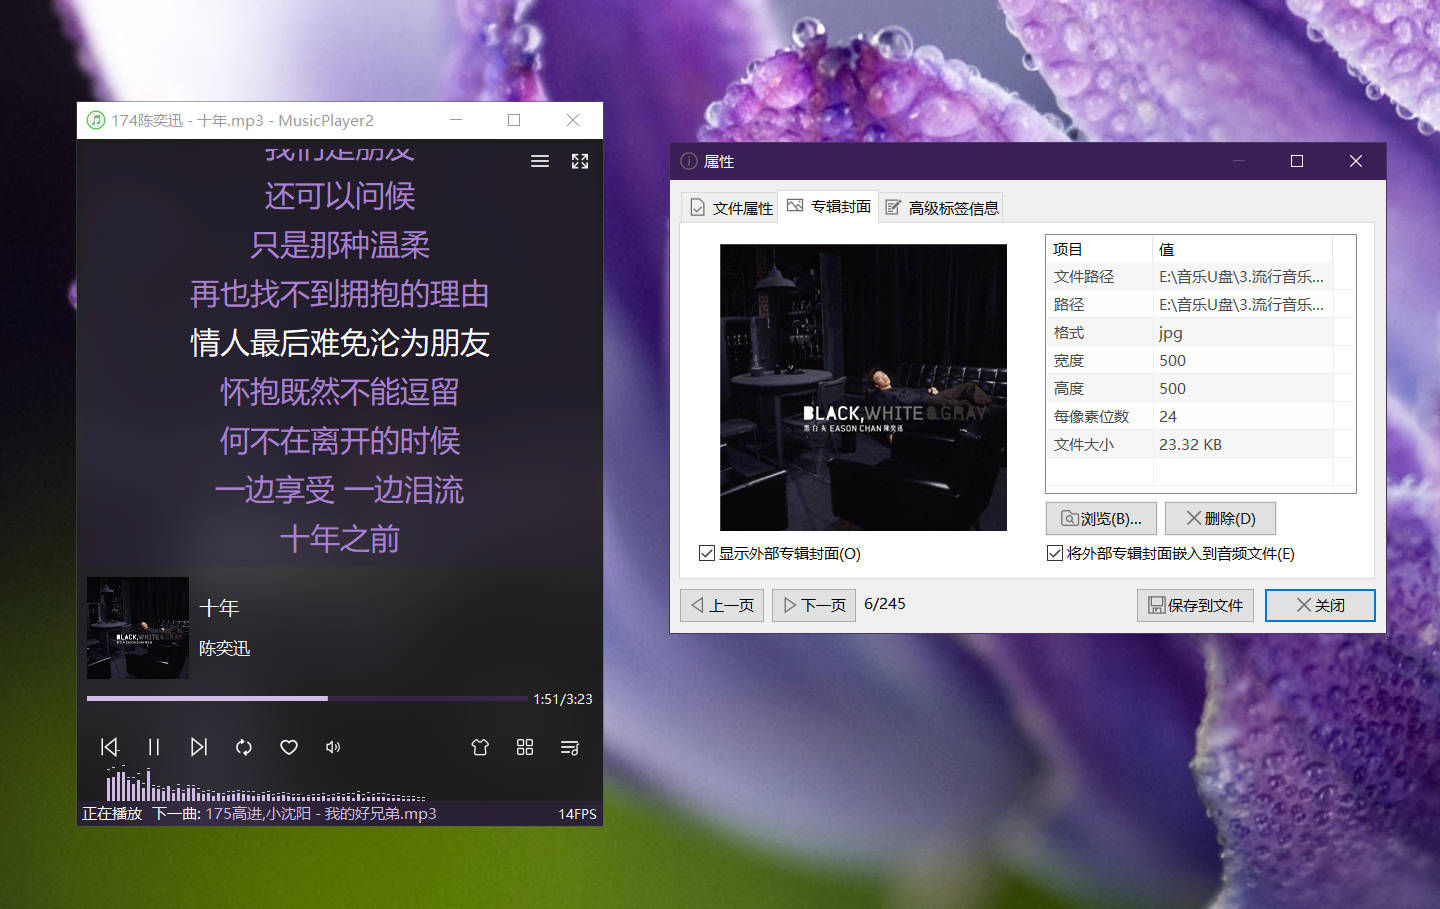Toggle 将外部专辑封面嵌入到音频文件(E) checkbox
The image size is (1440, 909).
(1171, 553)
